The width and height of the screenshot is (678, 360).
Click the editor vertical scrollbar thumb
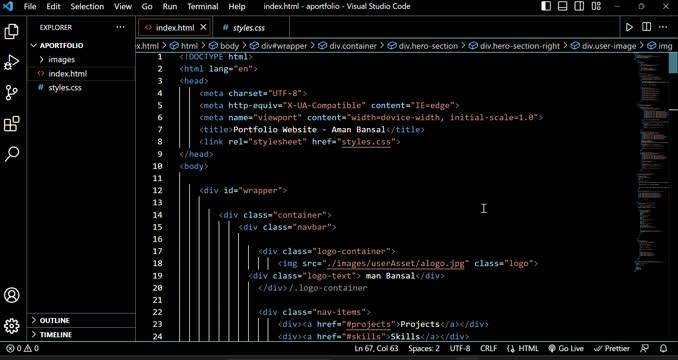coord(673,64)
